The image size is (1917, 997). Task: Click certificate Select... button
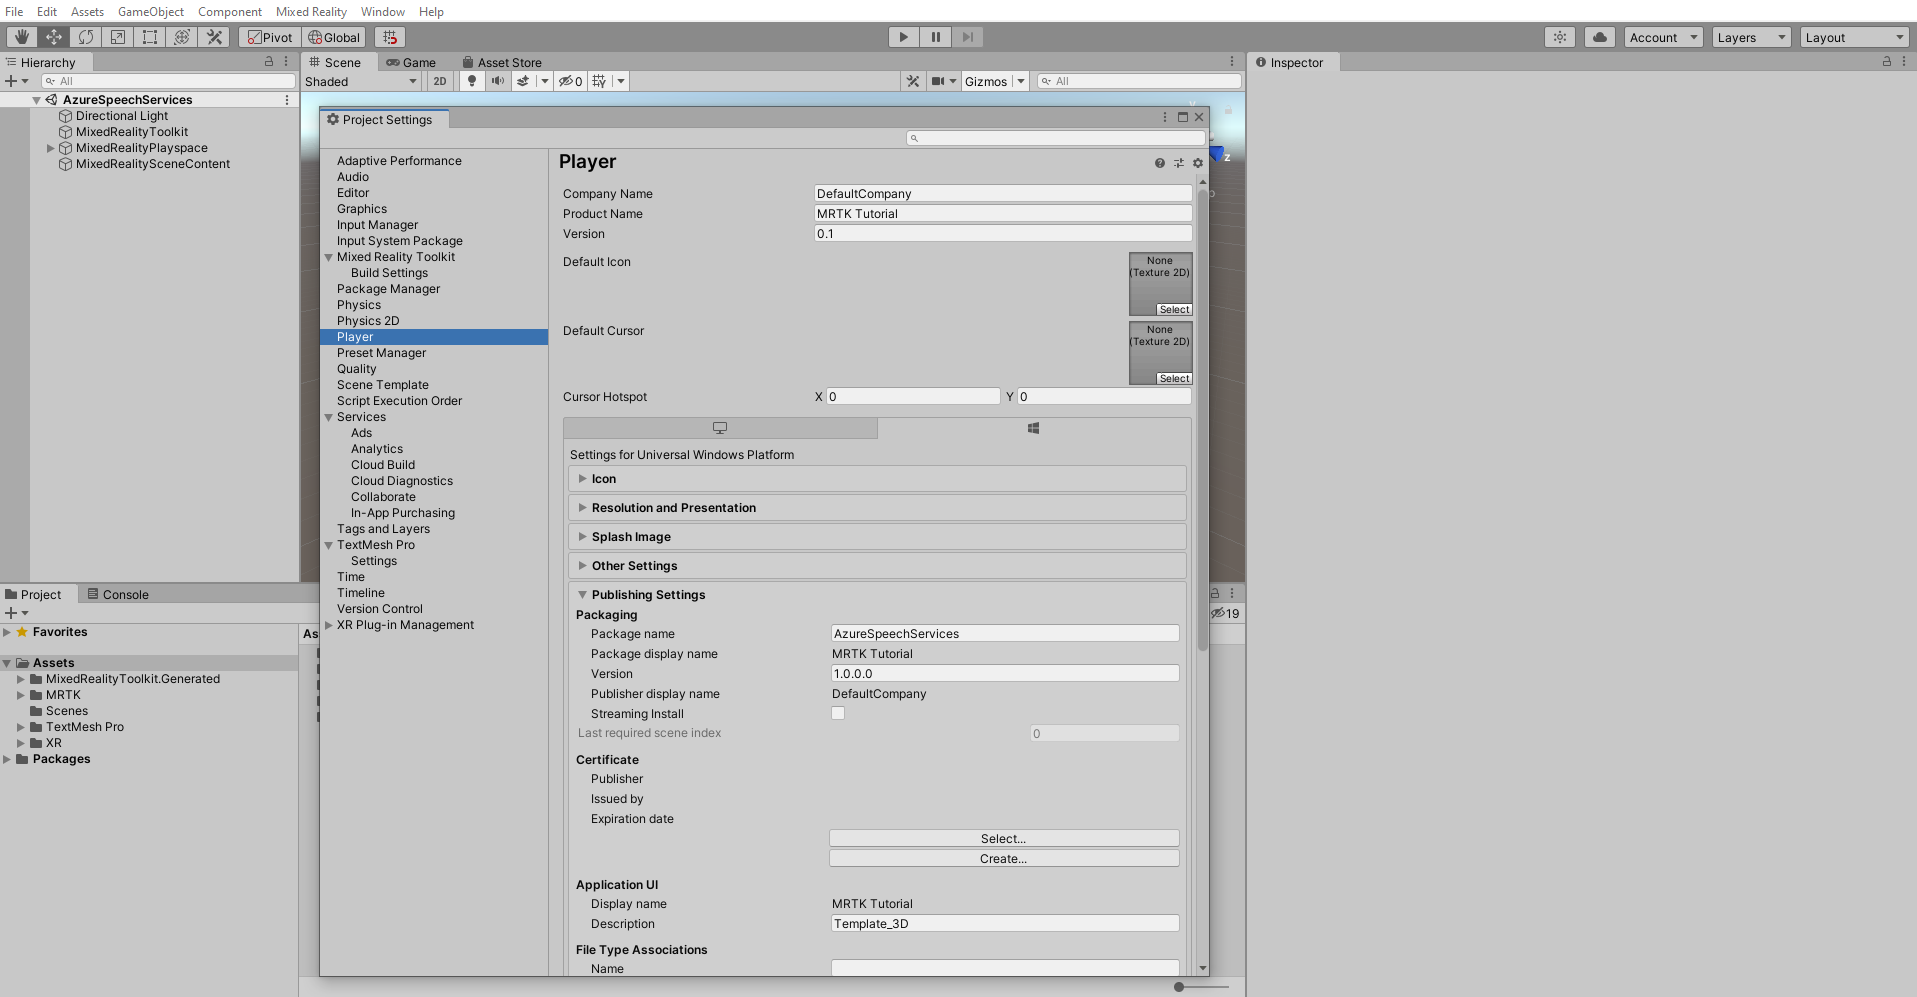point(1004,839)
